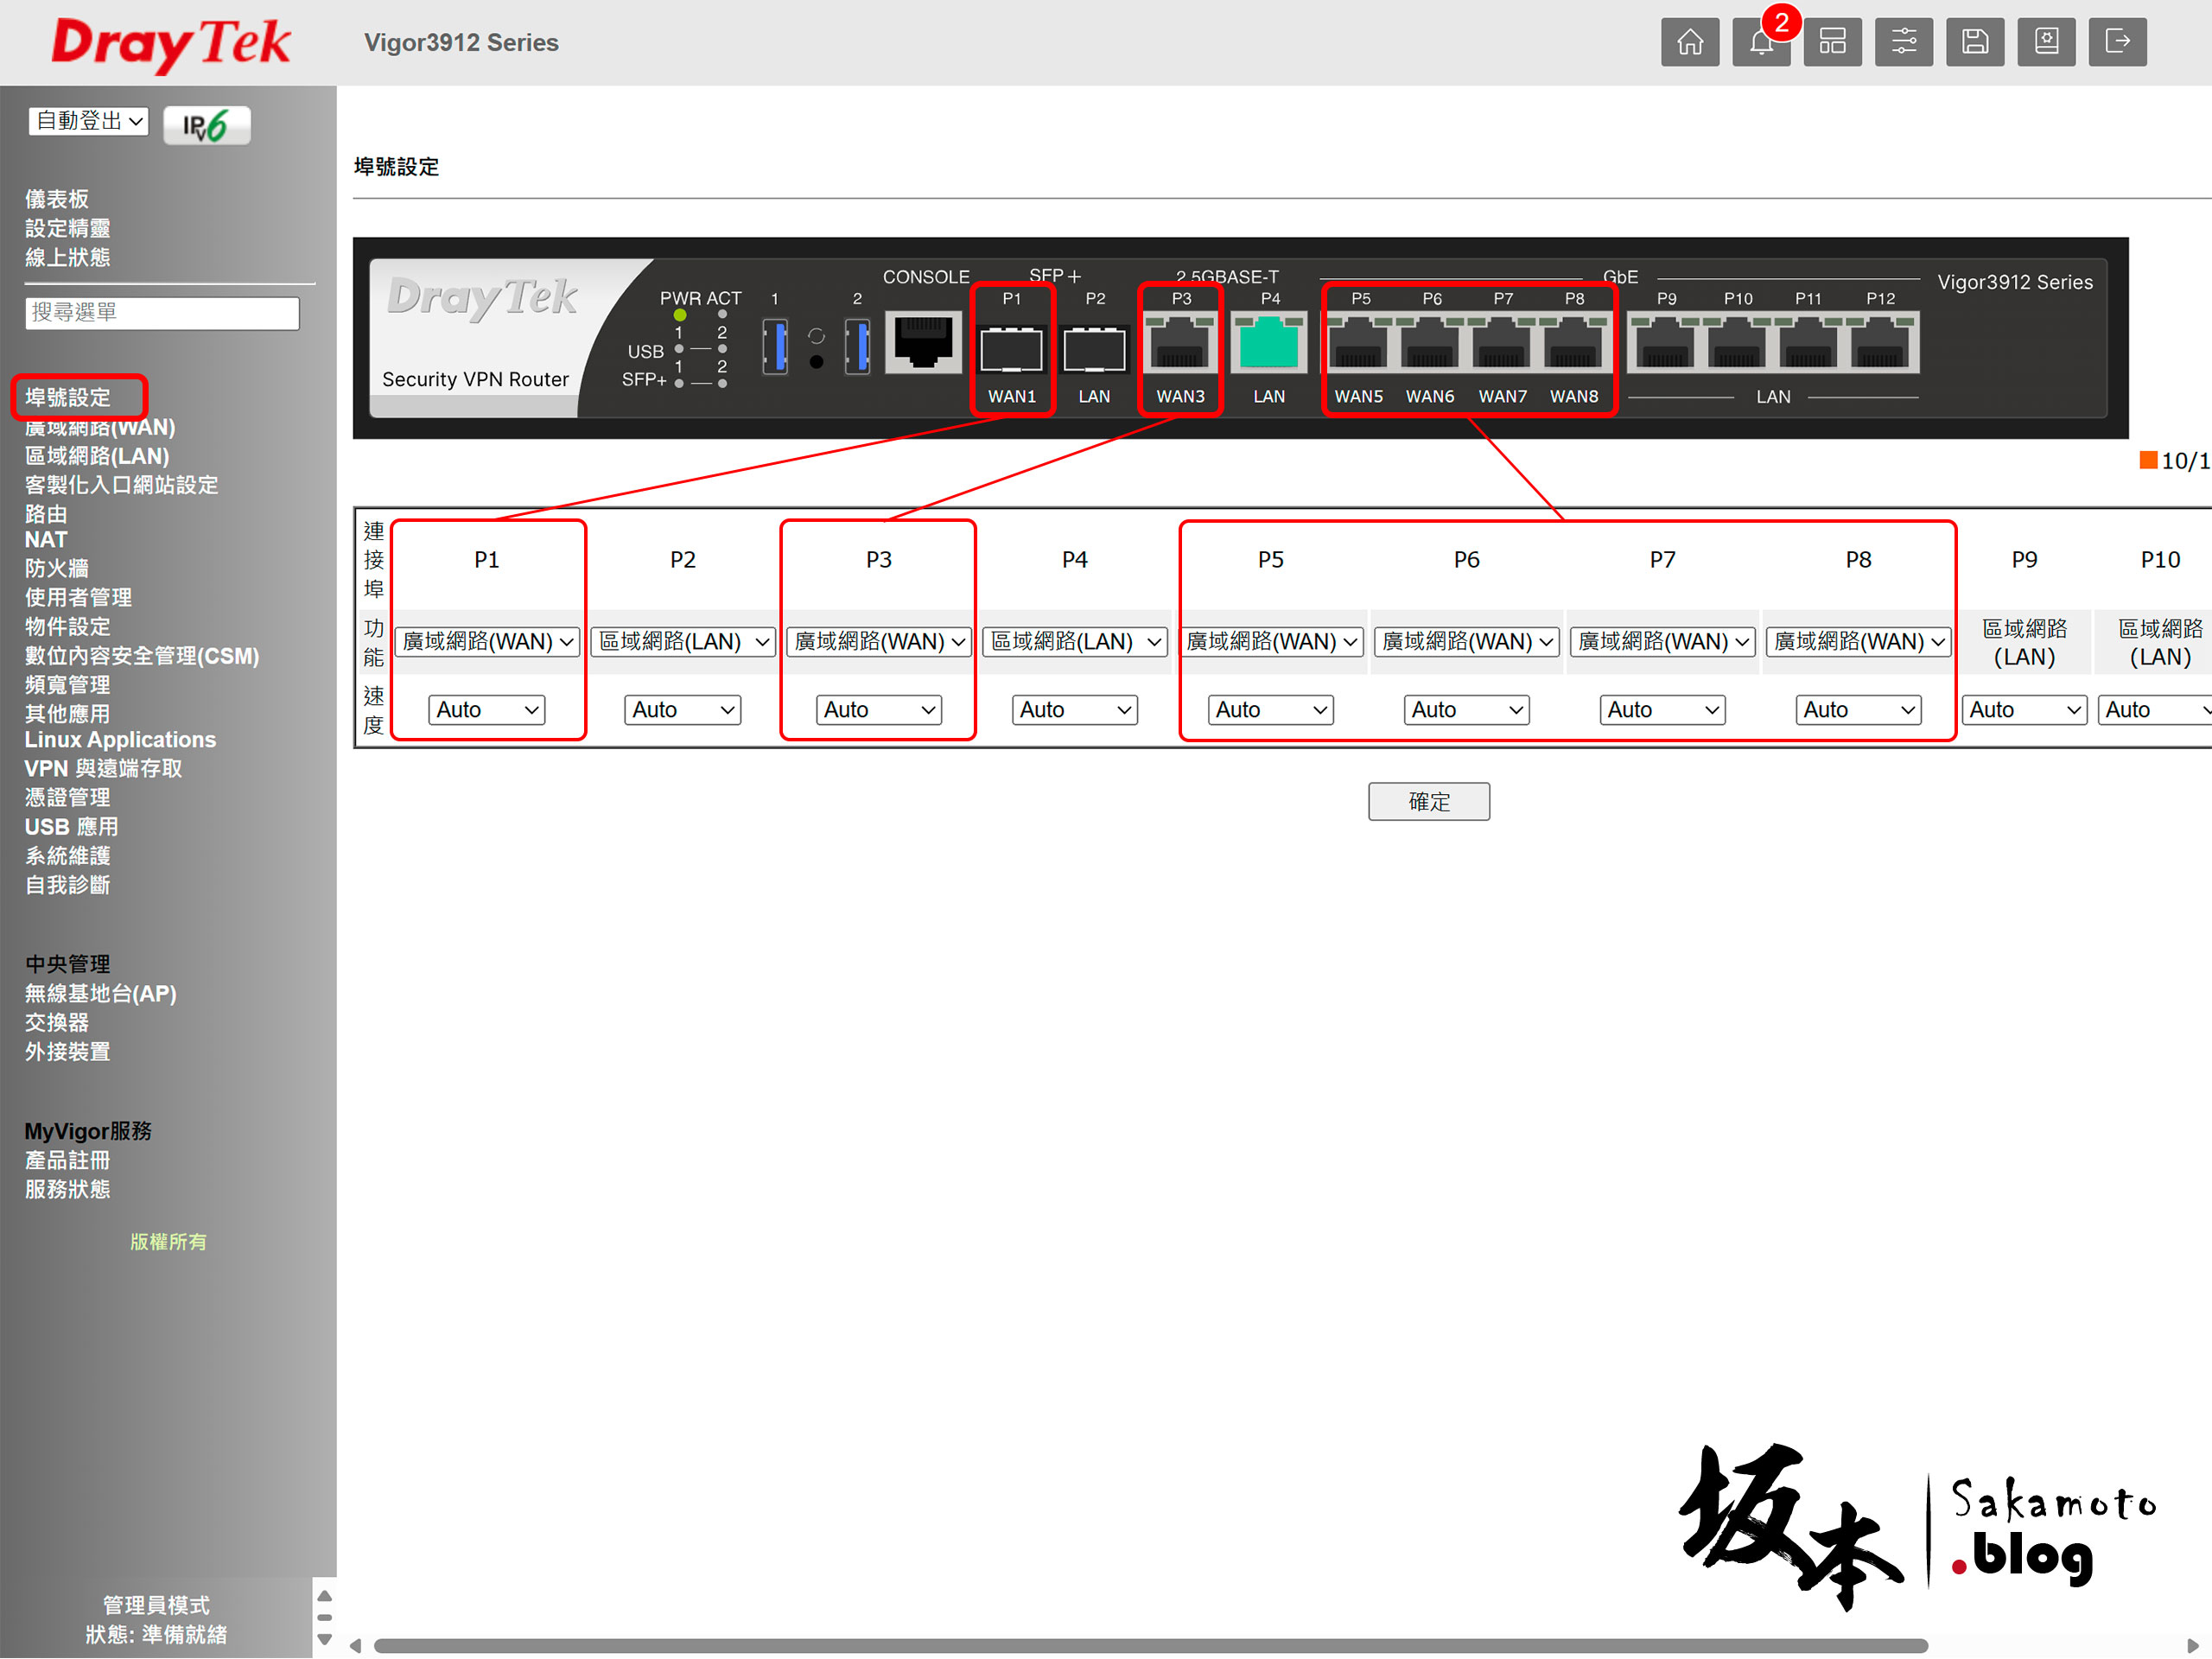Open 客製化入口網站設定 menu
The width and height of the screenshot is (2212, 1659).
(122, 485)
